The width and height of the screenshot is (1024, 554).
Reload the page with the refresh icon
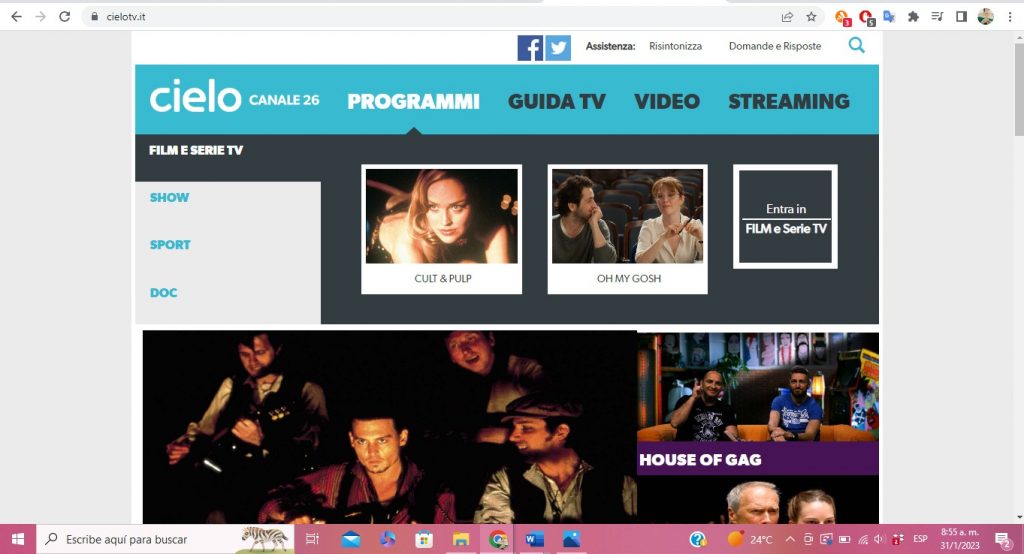click(x=65, y=16)
